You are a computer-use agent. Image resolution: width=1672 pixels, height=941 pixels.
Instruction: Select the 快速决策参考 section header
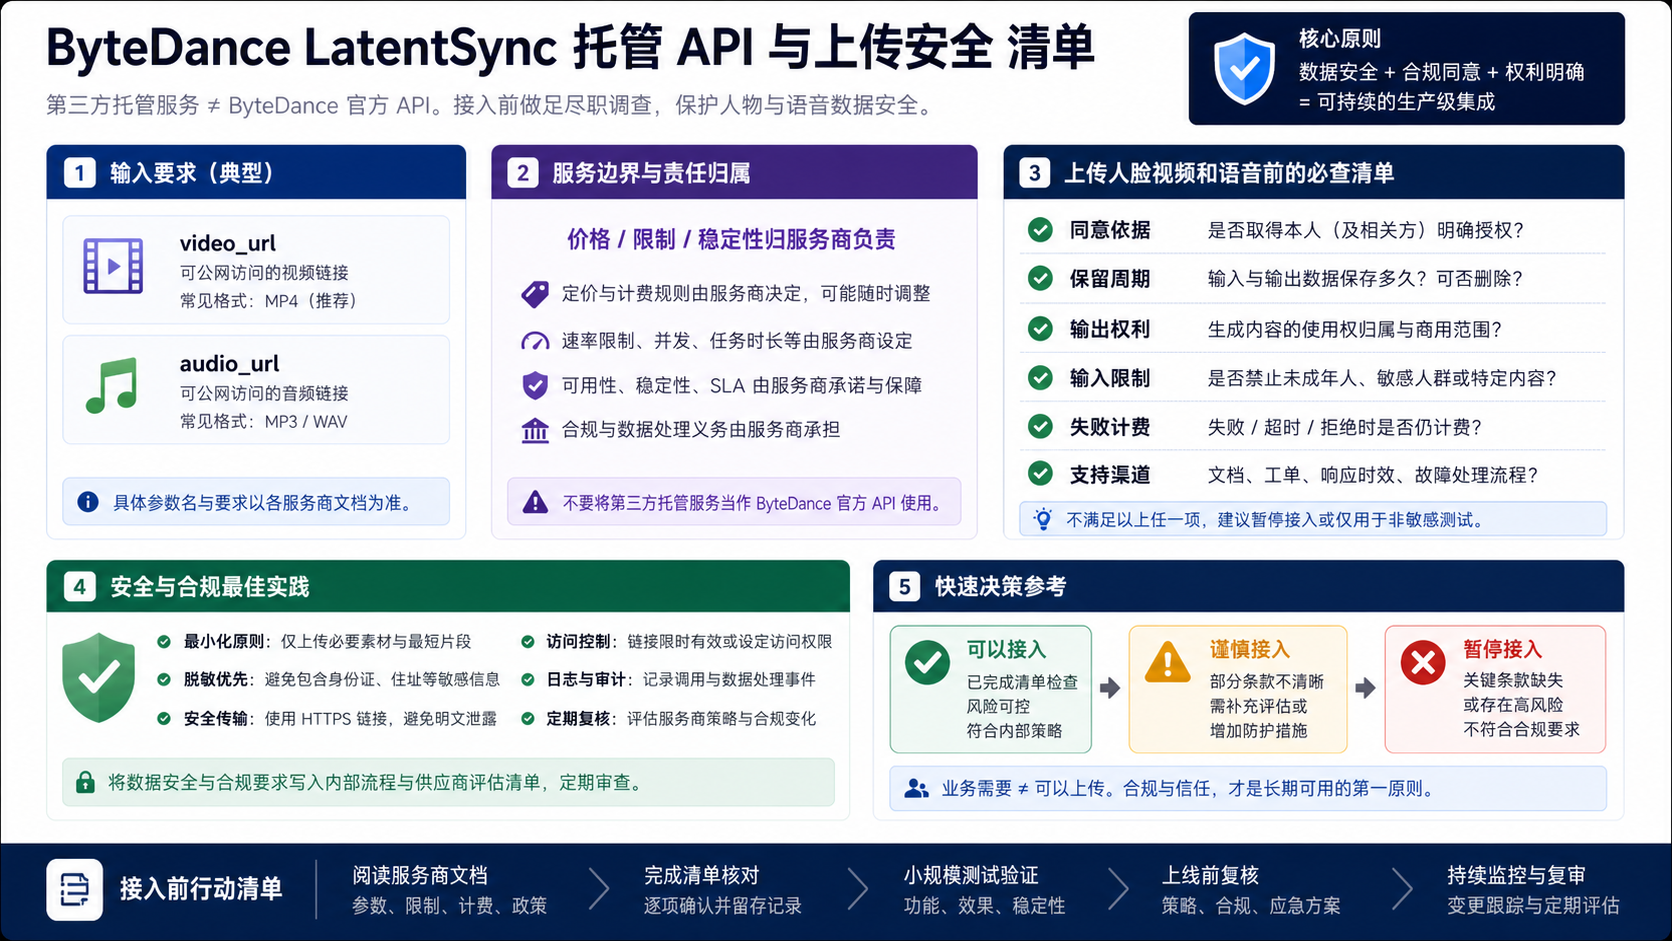(x=1248, y=586)
